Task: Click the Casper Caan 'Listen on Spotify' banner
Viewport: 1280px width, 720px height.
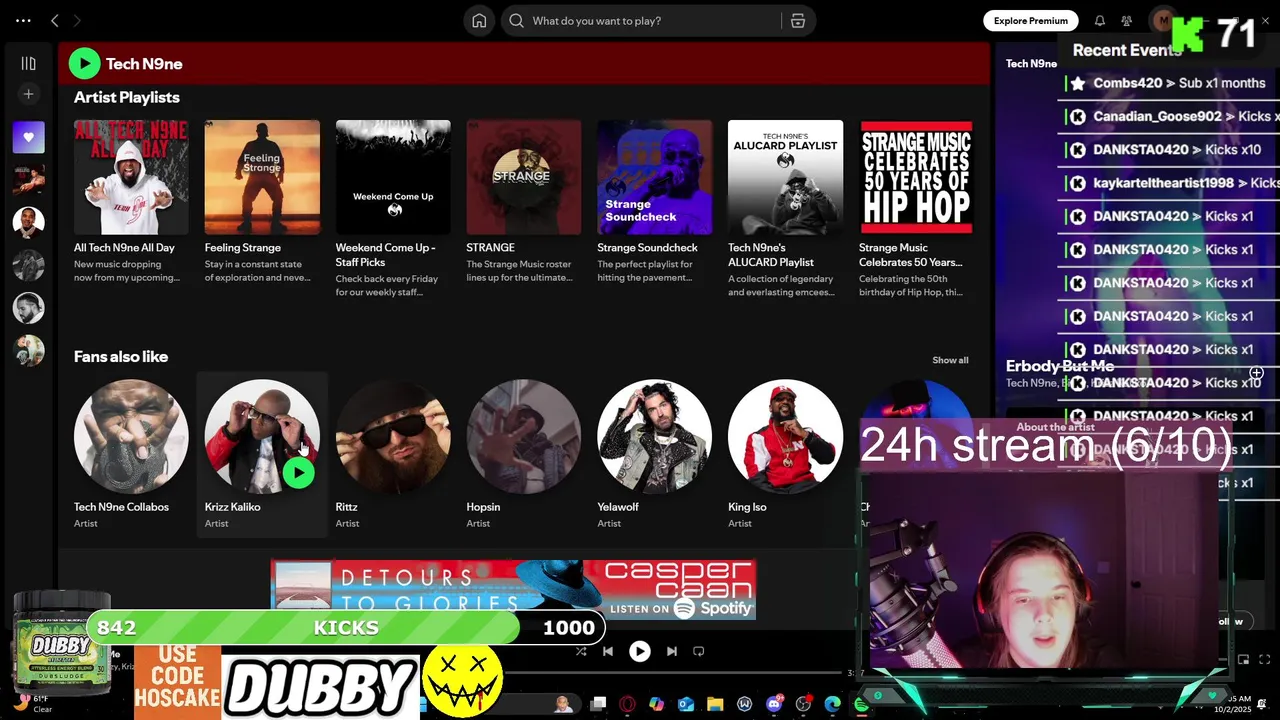Action: (513, 589)
